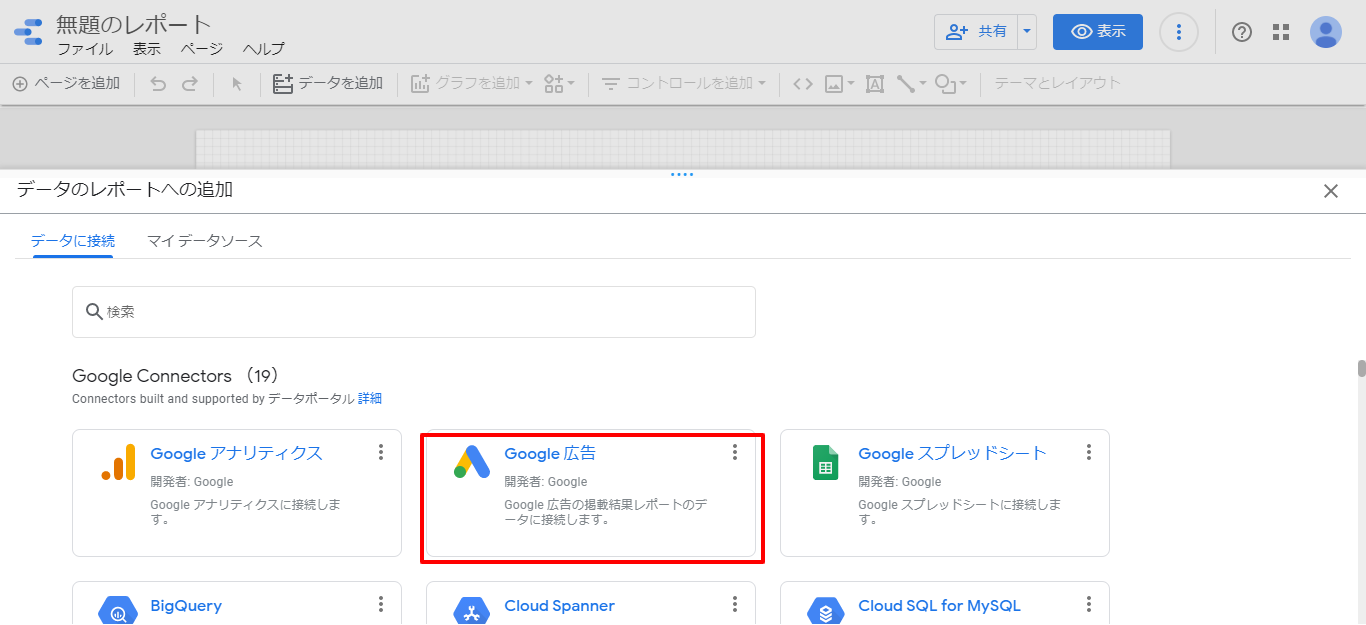Click the 検索 connector search field
1366x625 pixels.
414,312
